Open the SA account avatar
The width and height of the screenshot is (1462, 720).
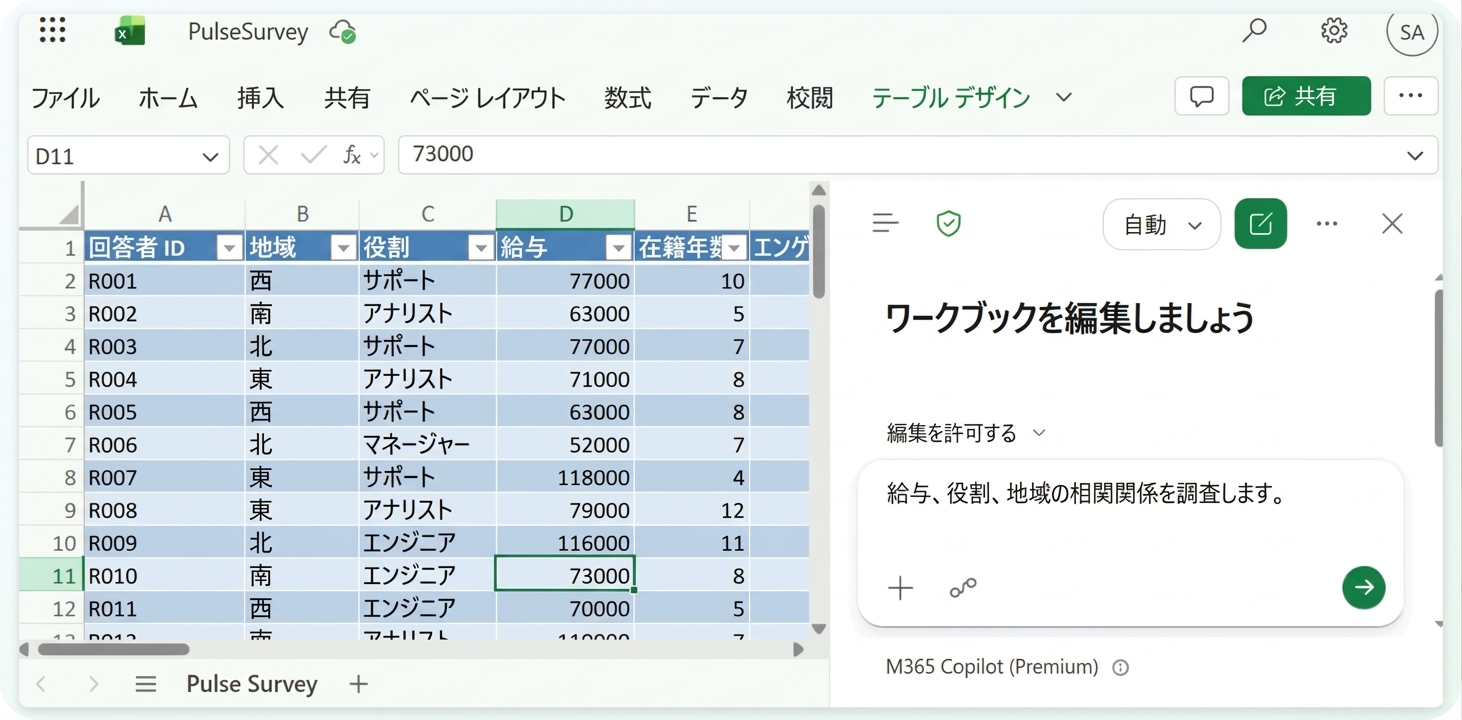pos(1412,32)
